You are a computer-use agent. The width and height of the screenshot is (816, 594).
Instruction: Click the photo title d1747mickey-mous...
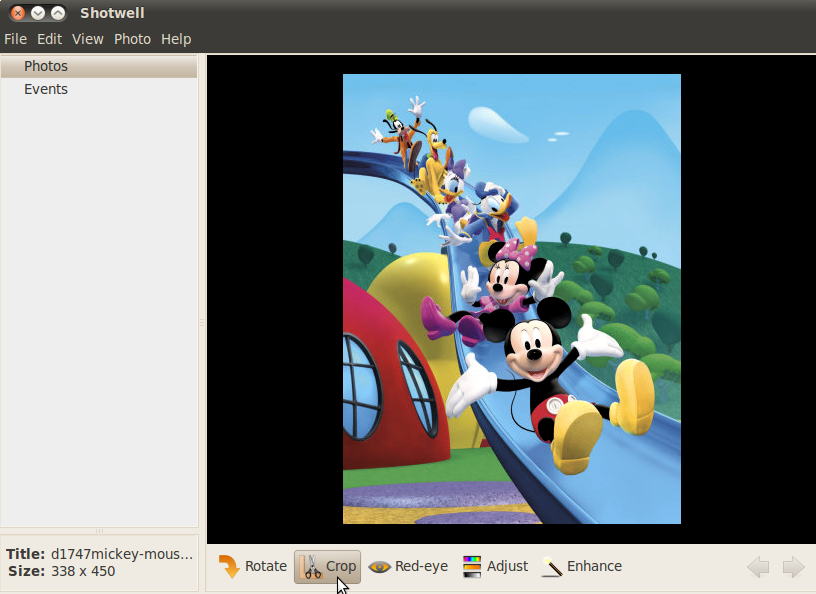tap(122, 554)
